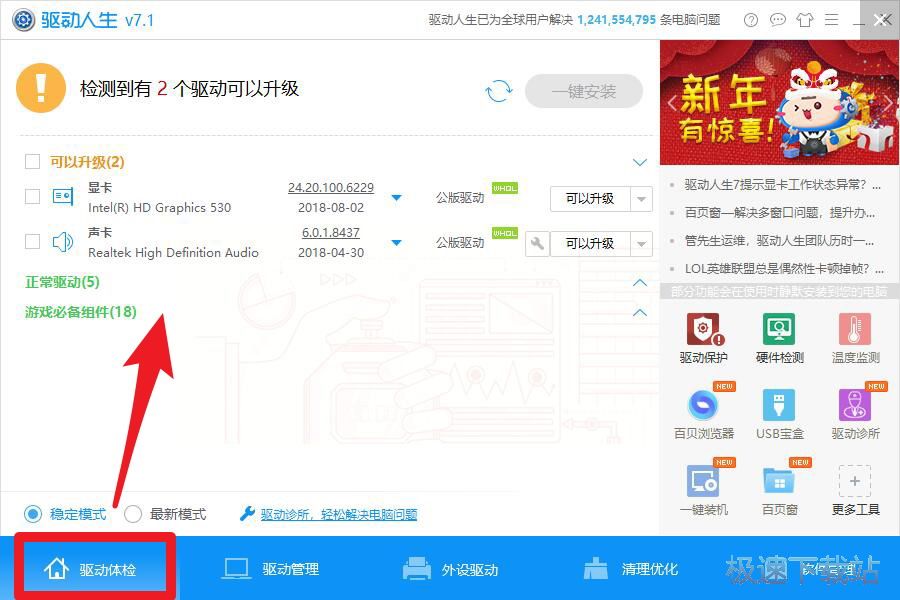Collapse the 可以升级 section chevron
900x600 pixels.
click(x=639, y=162)
